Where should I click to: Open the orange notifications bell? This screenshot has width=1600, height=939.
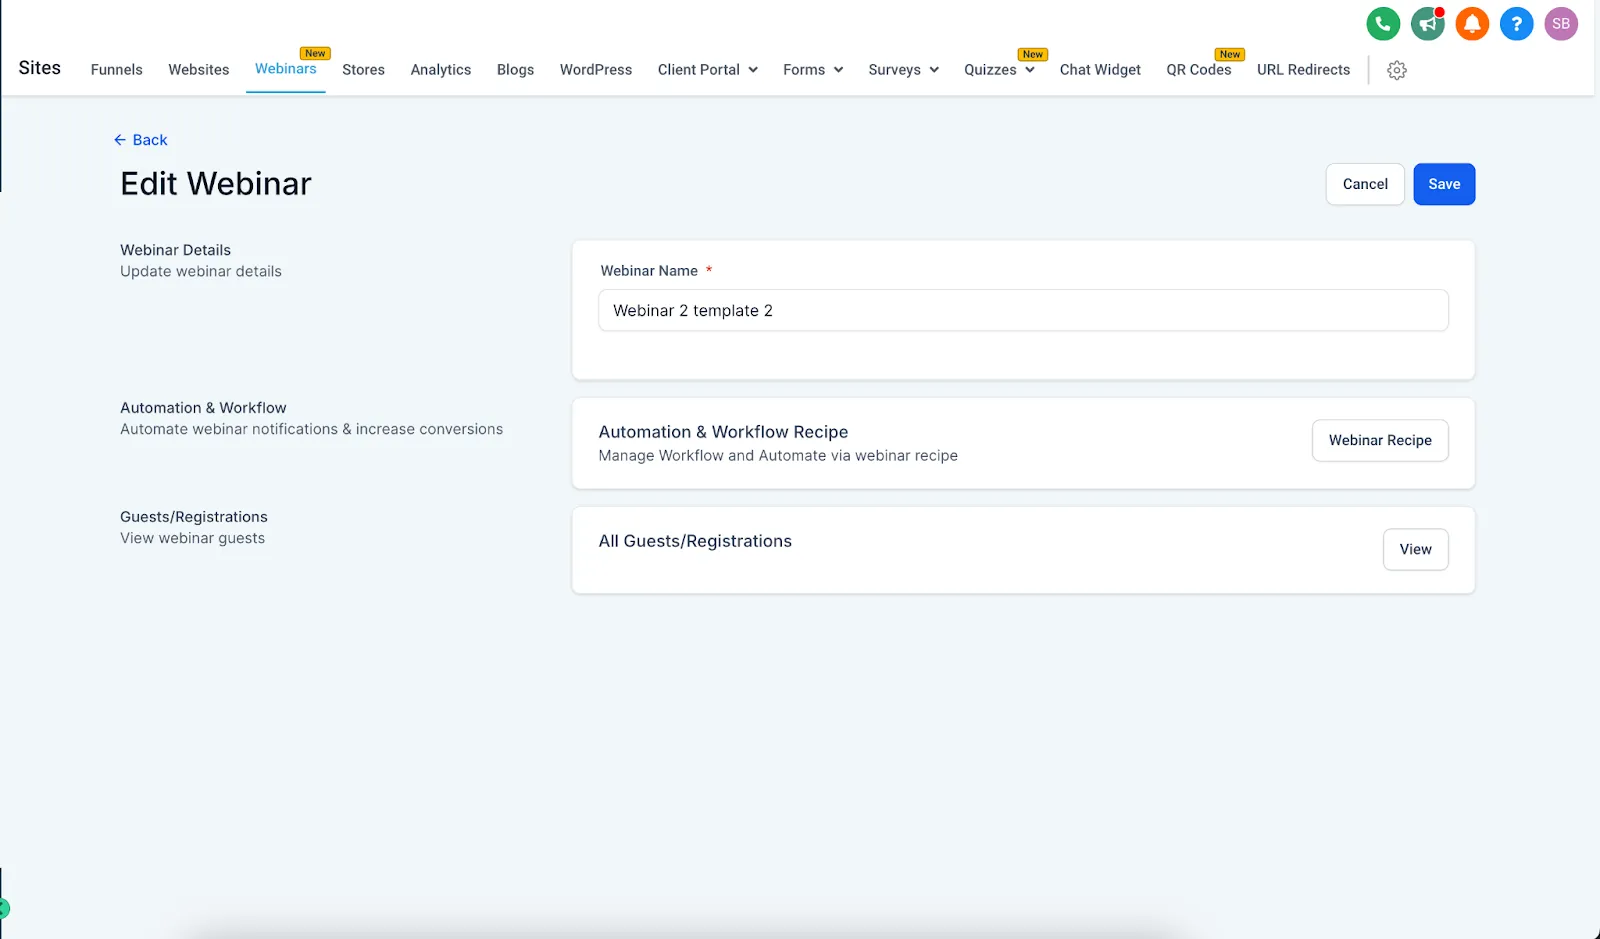1472,24
